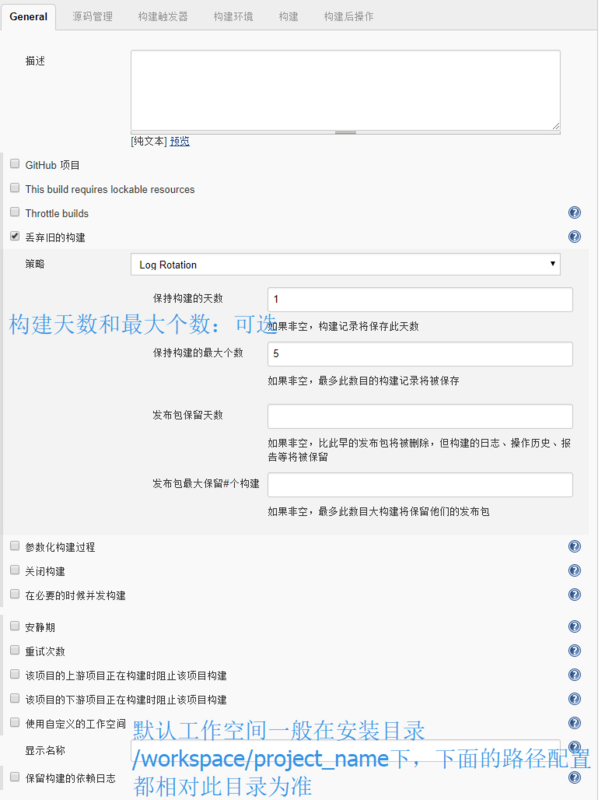Tick 保留构建的依赖日志 checkbox

15,777
